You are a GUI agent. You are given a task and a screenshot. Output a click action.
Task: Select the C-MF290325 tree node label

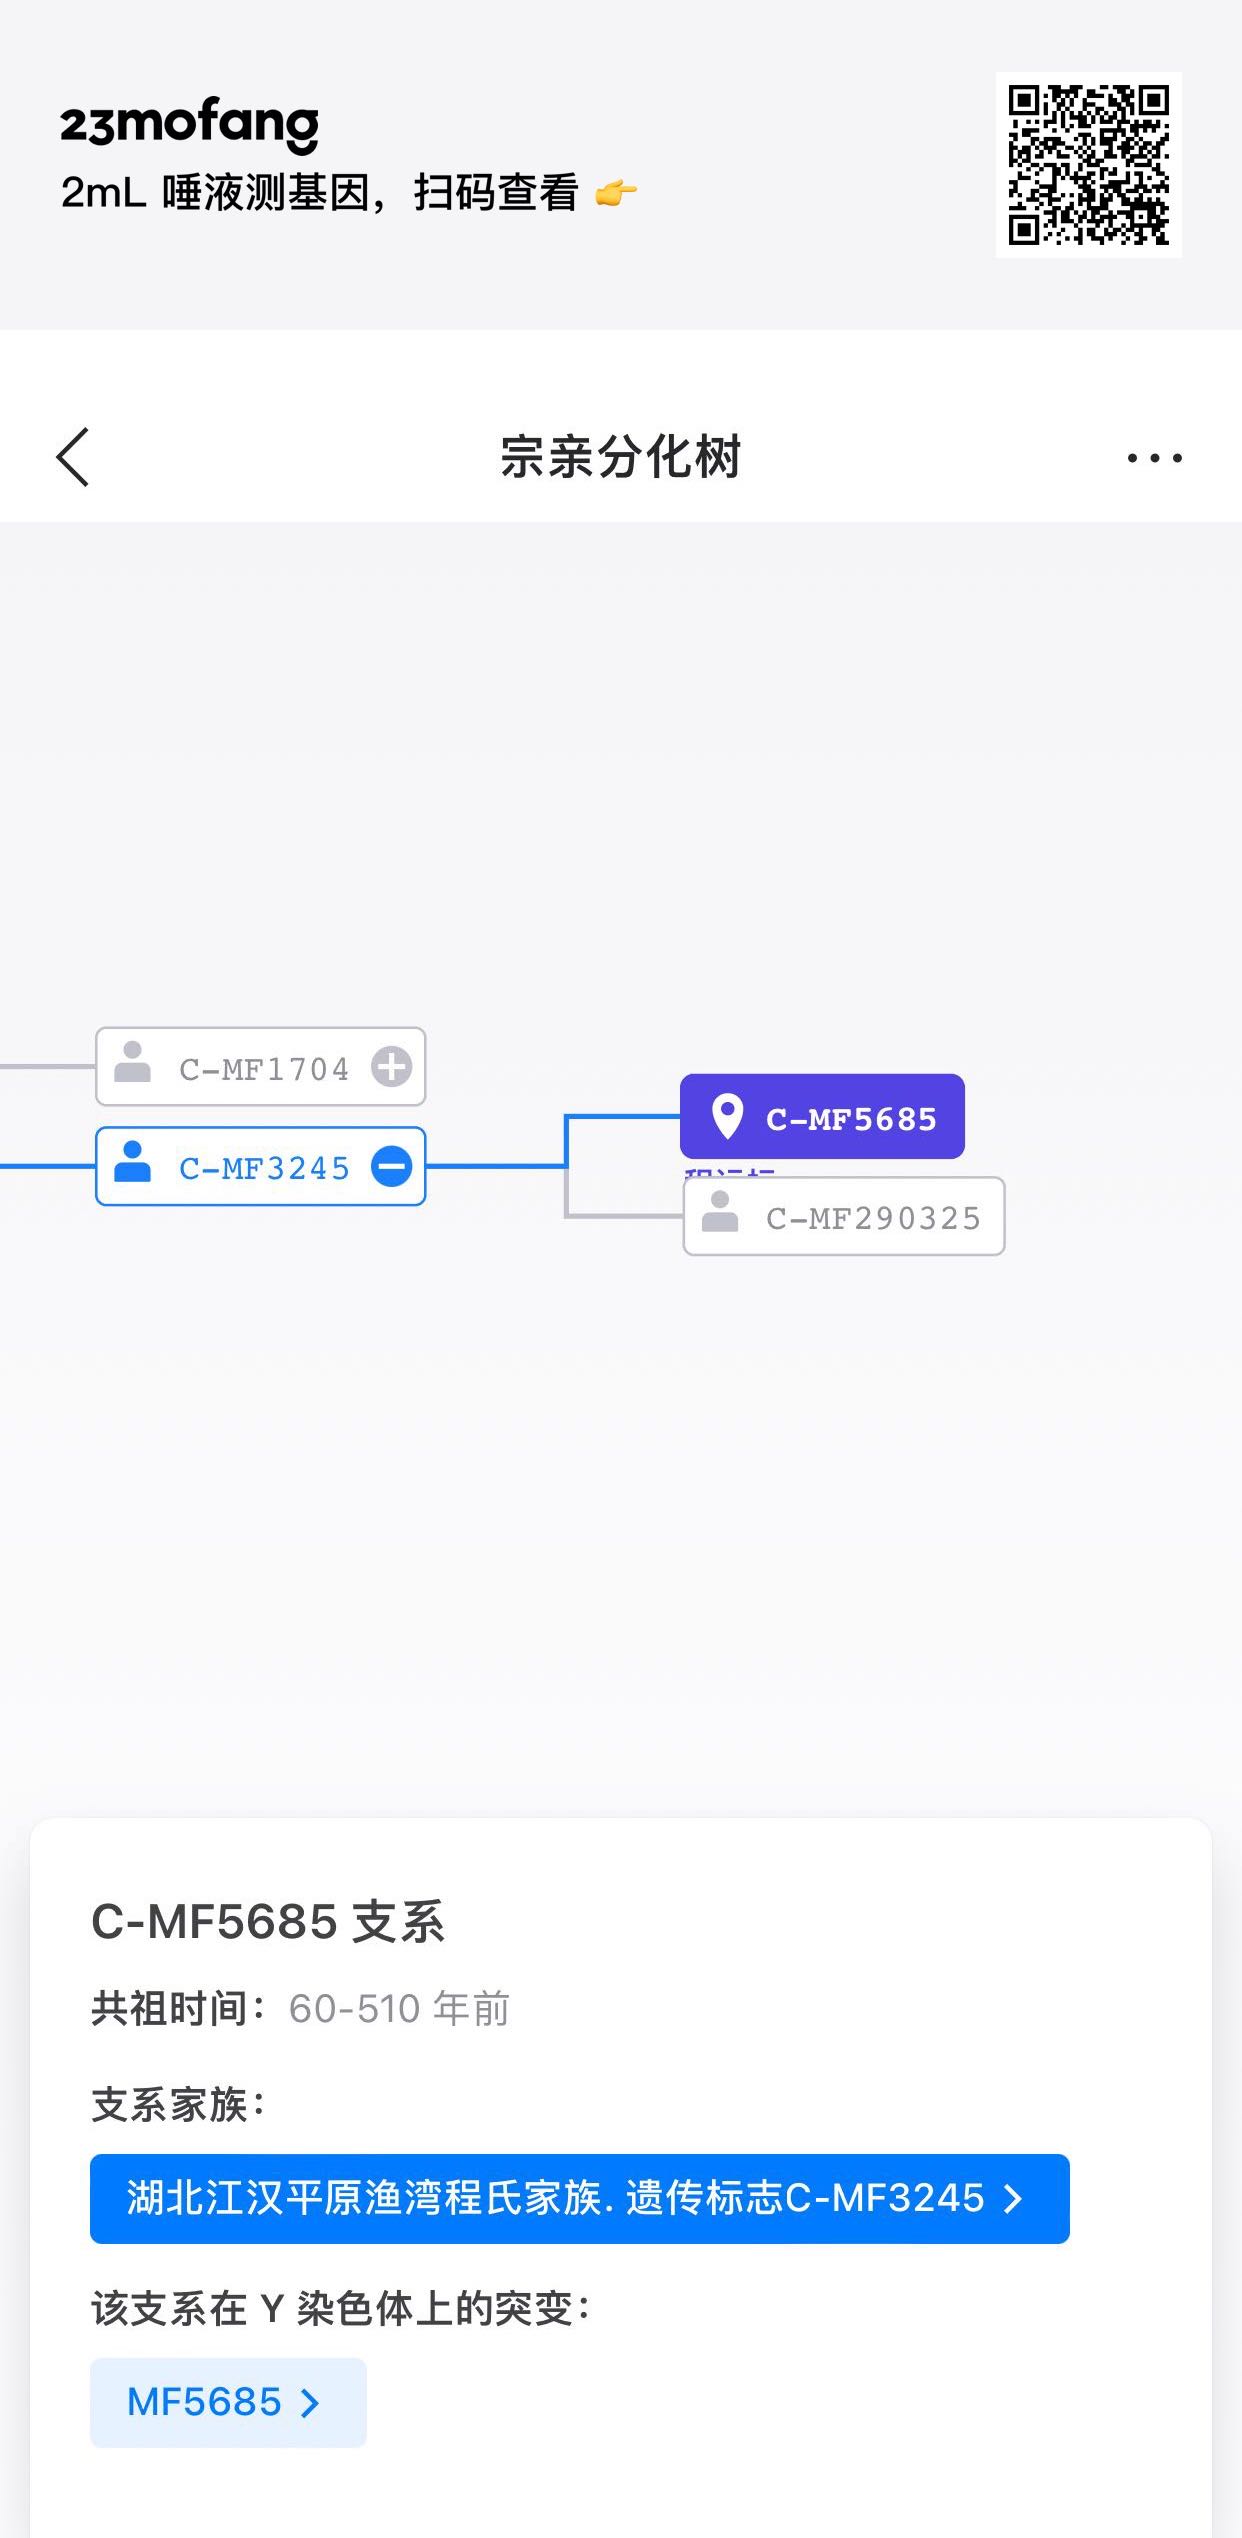pos(873,1218)
